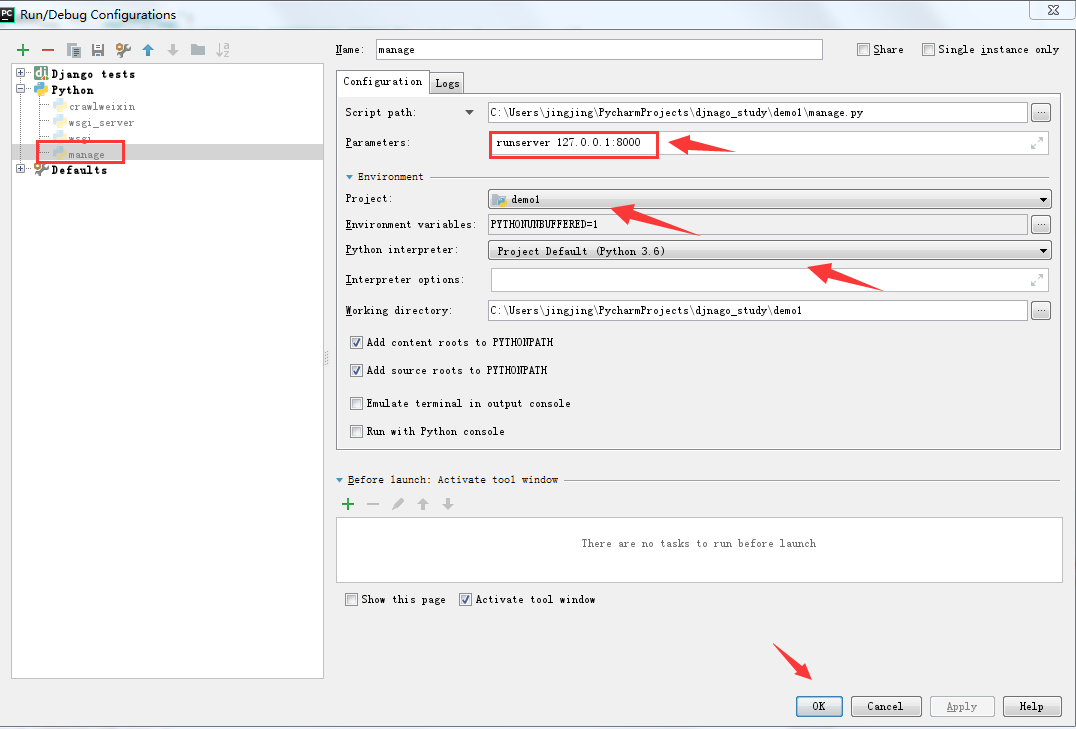Screen dimensions: 1076x729
Task: Check the Show this page option
Action: 351,599
